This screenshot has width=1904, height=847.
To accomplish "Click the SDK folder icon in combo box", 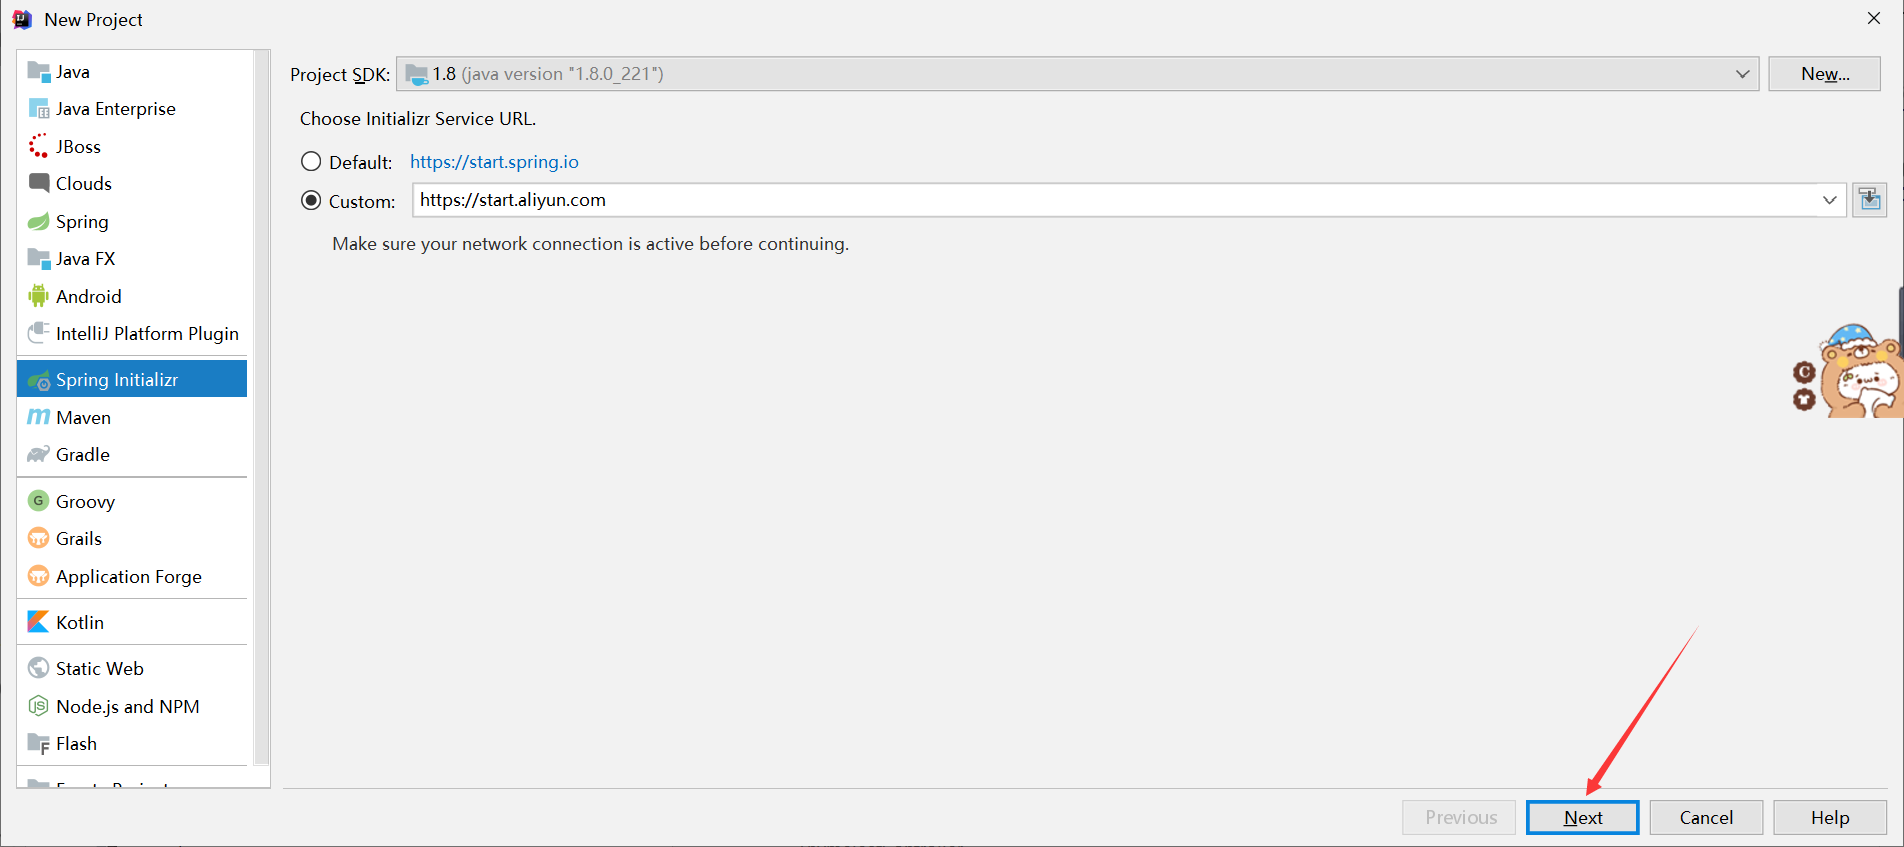I will pyautogui.click(x=417, y=74).
